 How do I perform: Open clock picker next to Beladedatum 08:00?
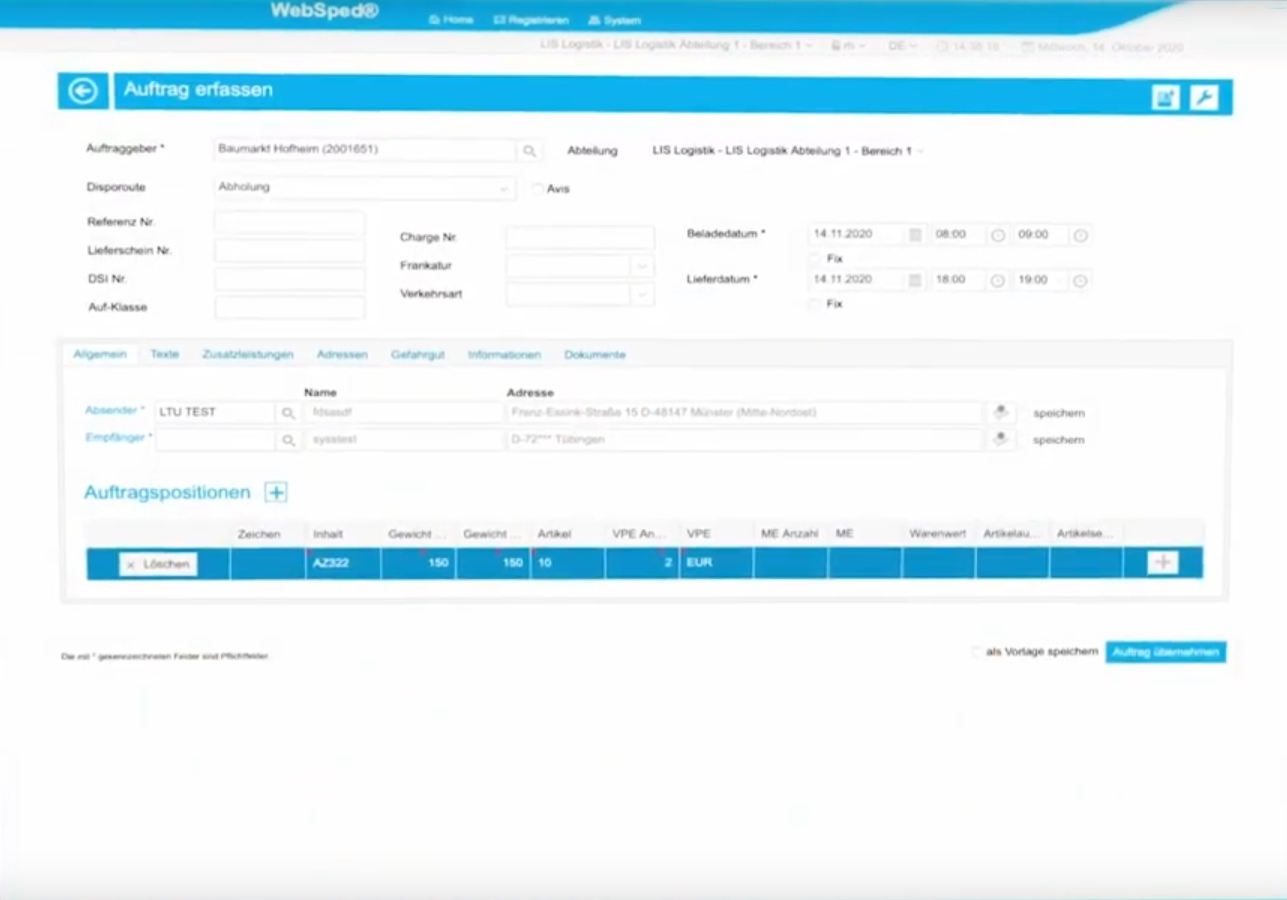coord(997,235)
